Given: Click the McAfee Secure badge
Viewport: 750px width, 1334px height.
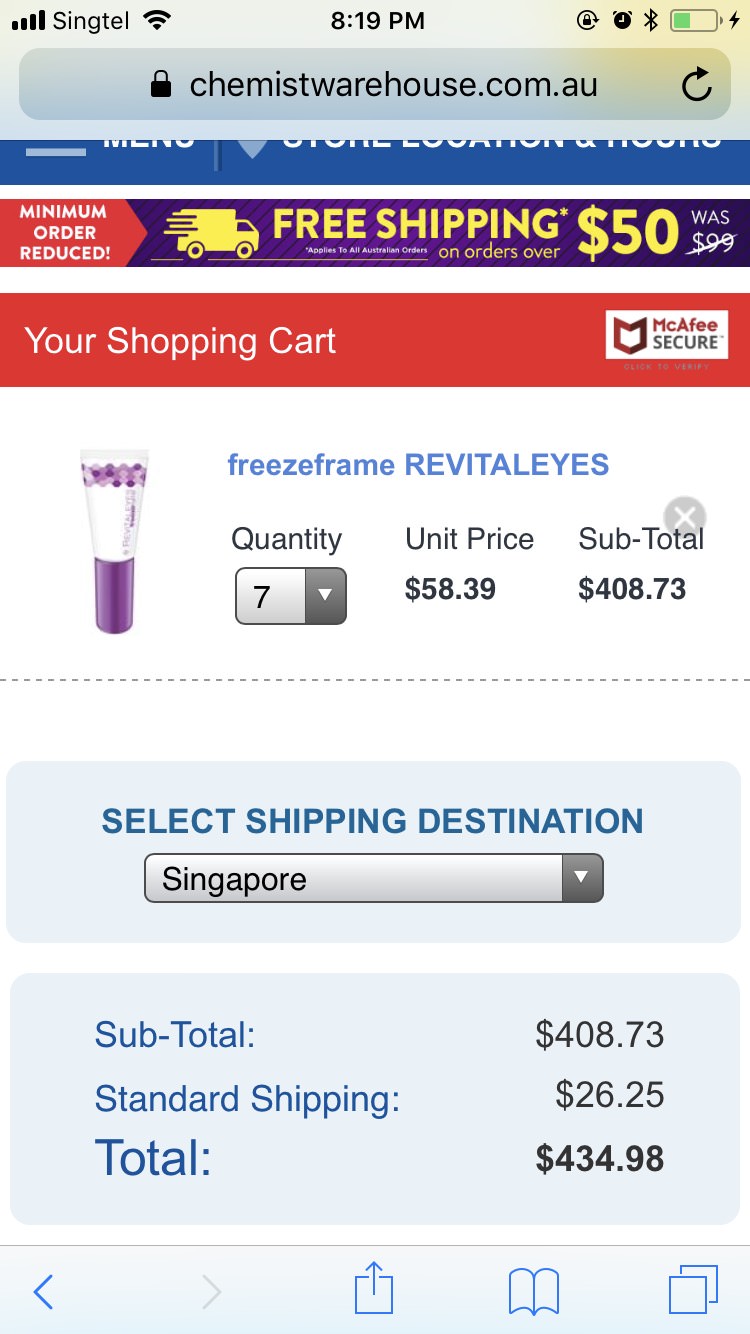Looking at the screenshot, I should pyautogui.click(x=667, y=335).
